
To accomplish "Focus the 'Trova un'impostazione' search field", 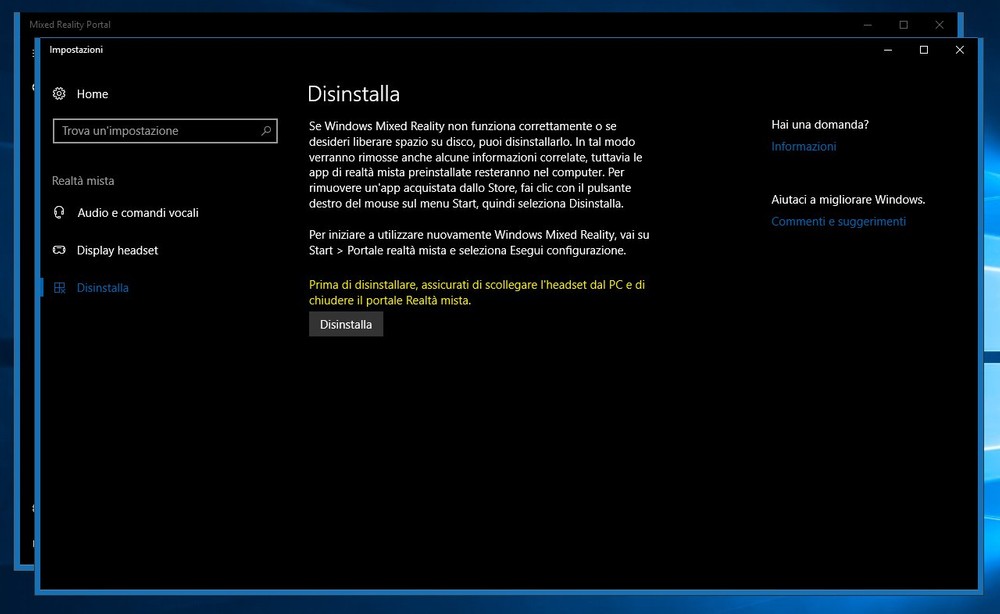I will [165, 131].
